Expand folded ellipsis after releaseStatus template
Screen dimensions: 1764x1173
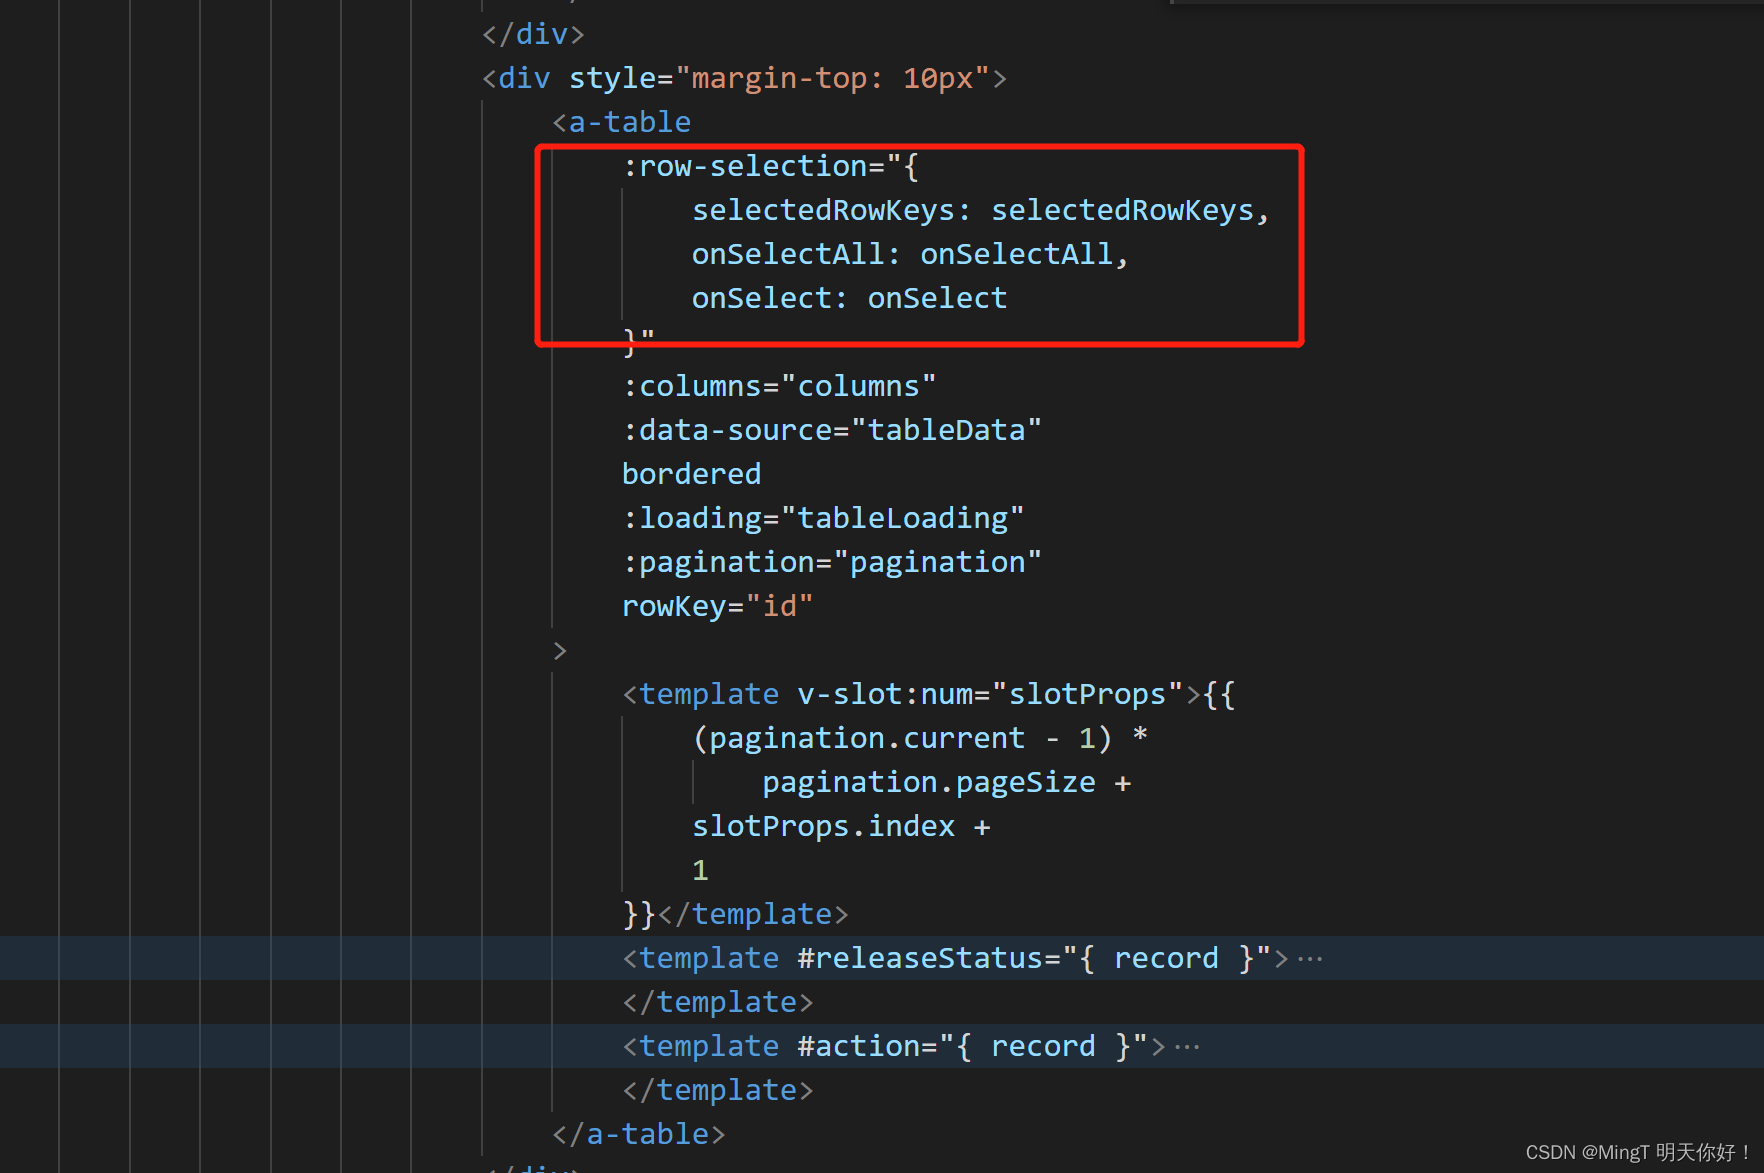coord(1310,959)
